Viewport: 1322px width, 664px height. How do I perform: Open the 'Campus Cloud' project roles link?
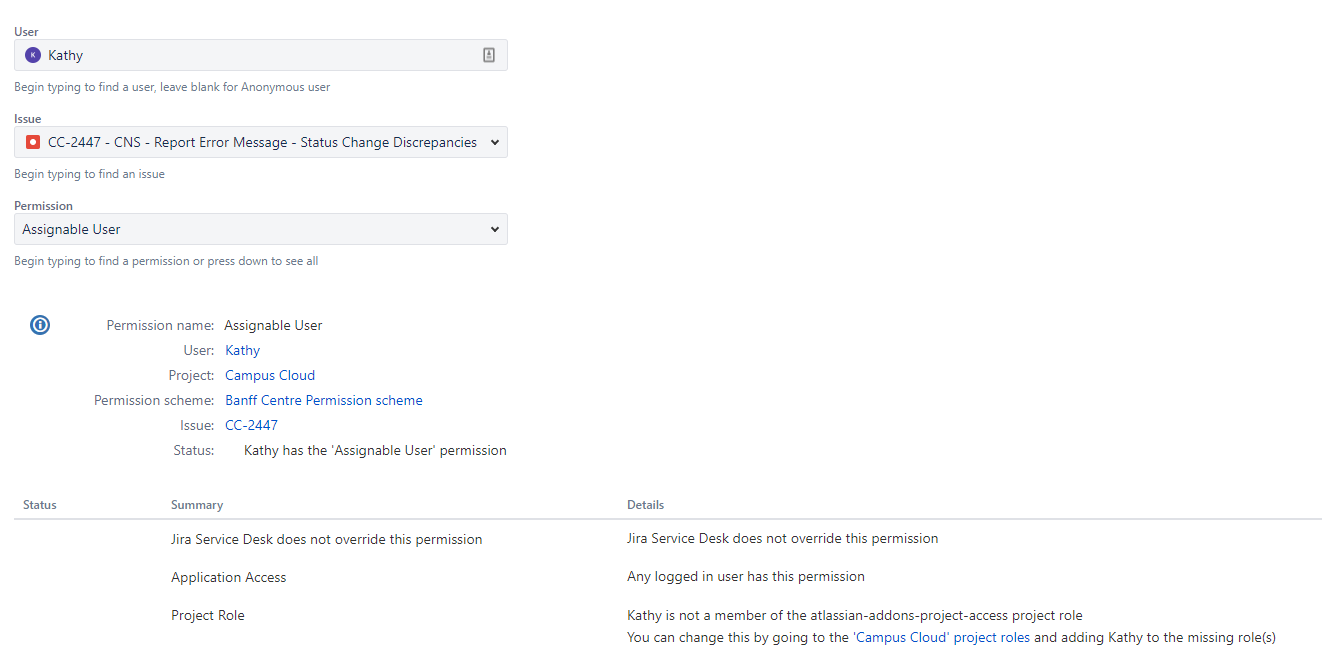click(x=941, y=637)
